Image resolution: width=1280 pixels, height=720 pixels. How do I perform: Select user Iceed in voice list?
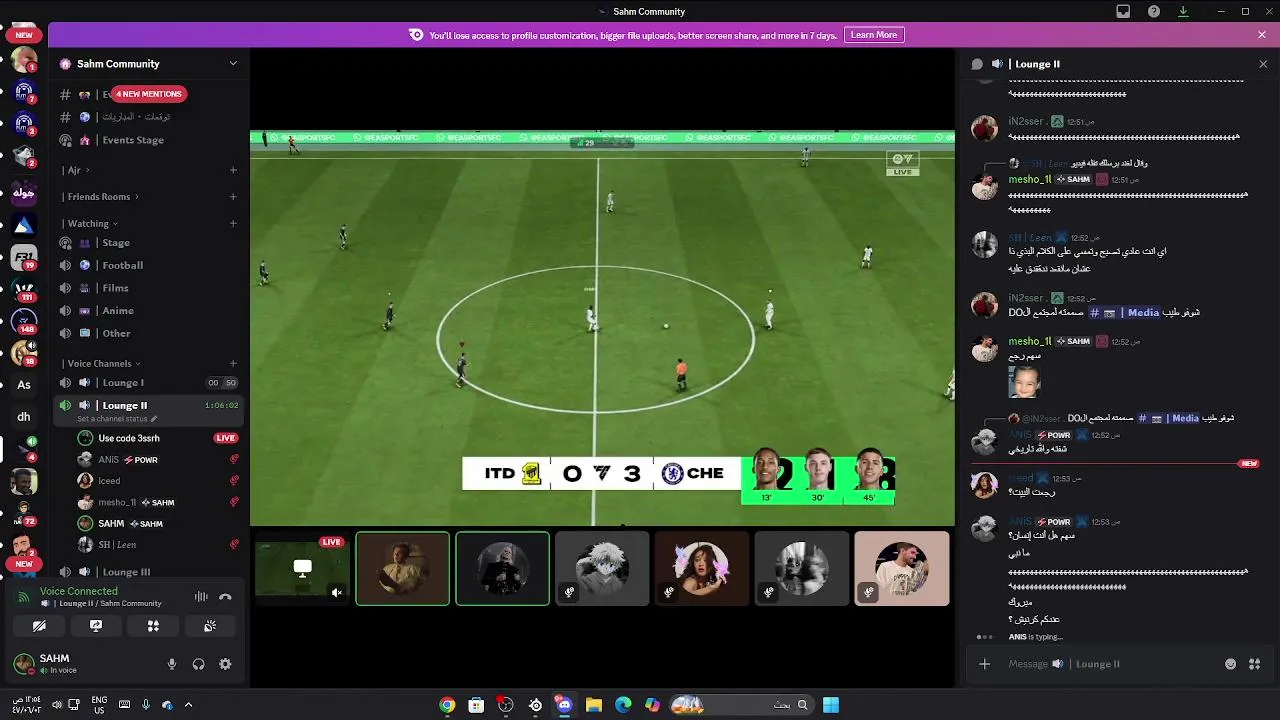point(158,481)
